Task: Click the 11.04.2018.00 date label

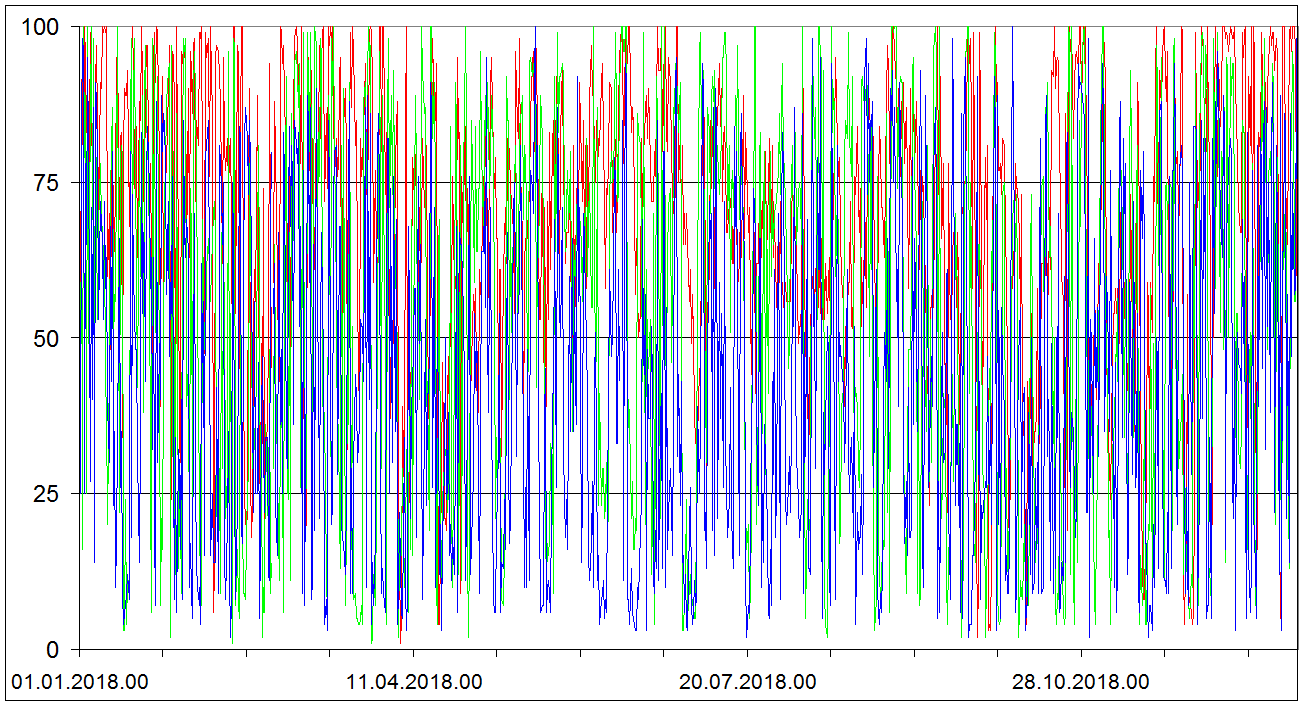Action: click(414, 683)
